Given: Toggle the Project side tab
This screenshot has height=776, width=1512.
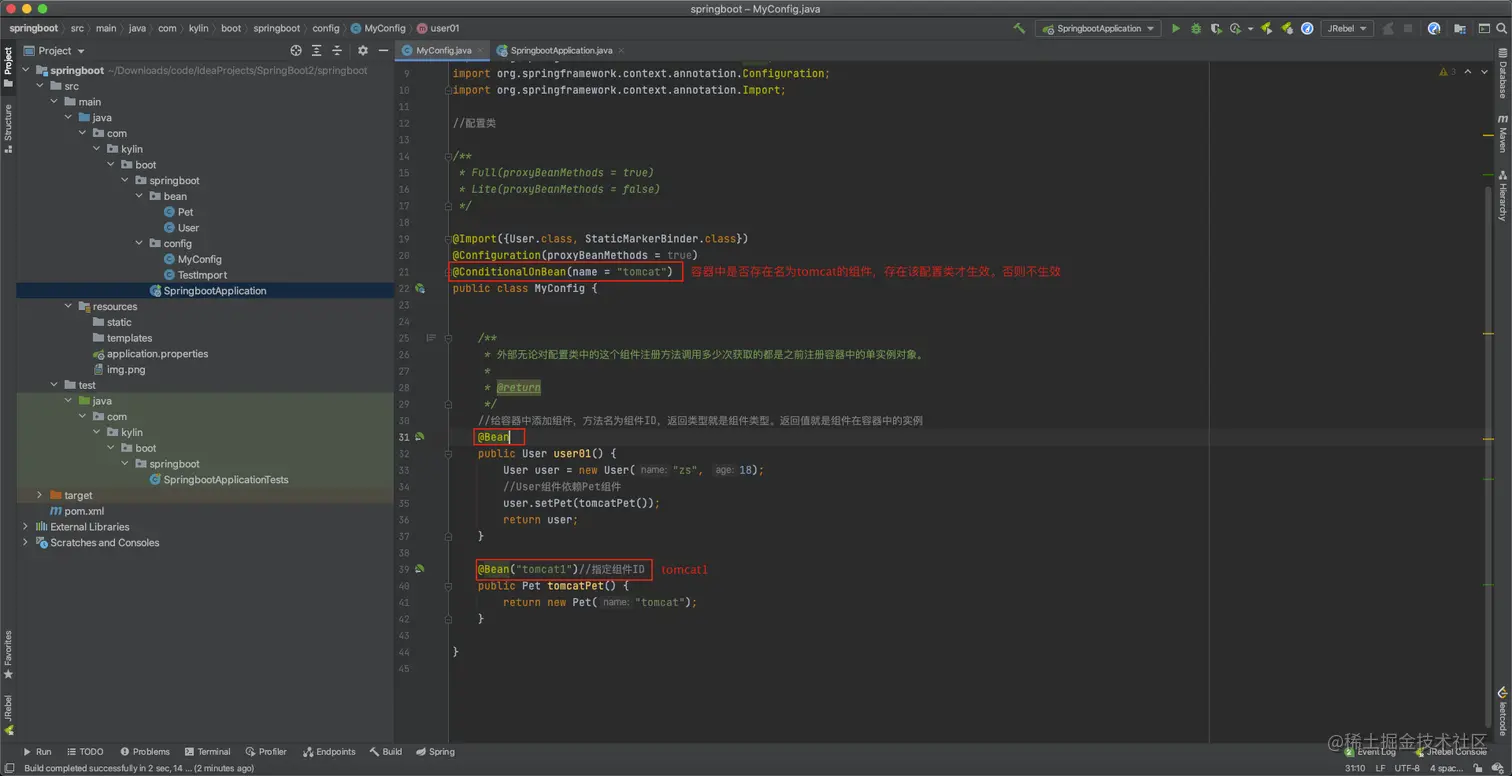Looking at the screenshot, I should pos(8,67).
